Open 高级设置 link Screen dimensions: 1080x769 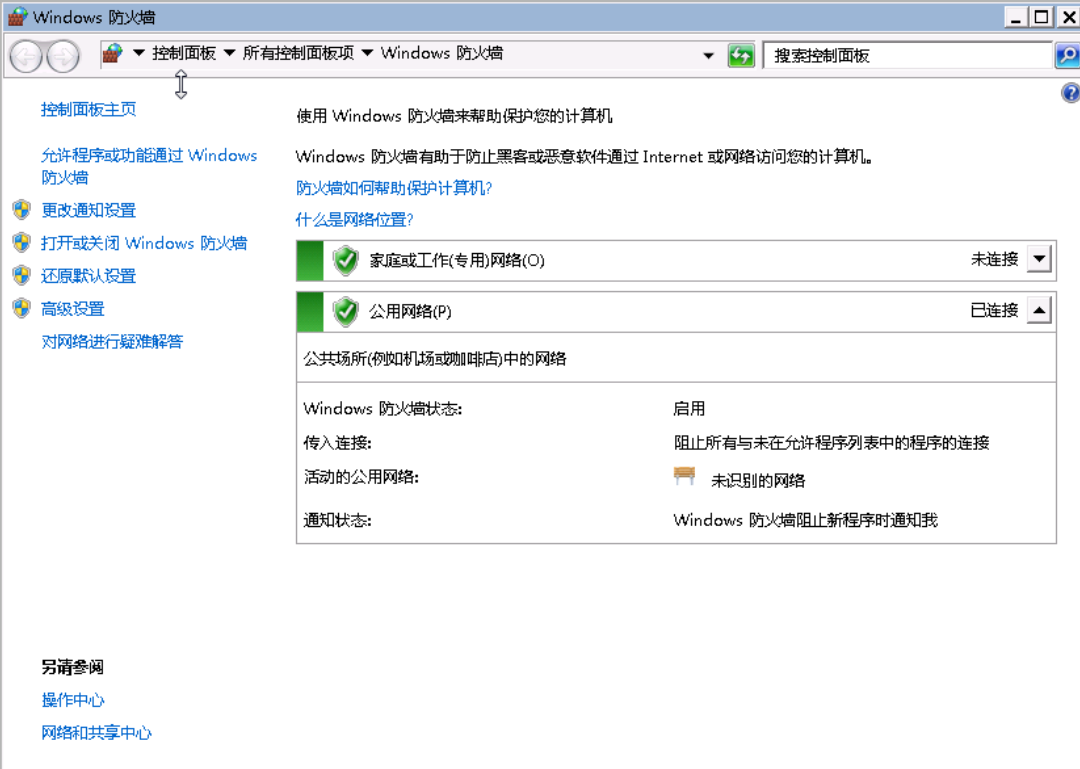[x=72, y=309]
